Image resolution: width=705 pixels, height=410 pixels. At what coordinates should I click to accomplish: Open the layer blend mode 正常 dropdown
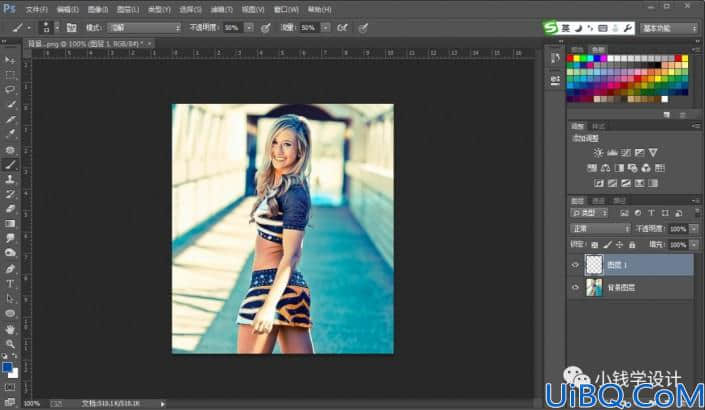tap(600, 229)
